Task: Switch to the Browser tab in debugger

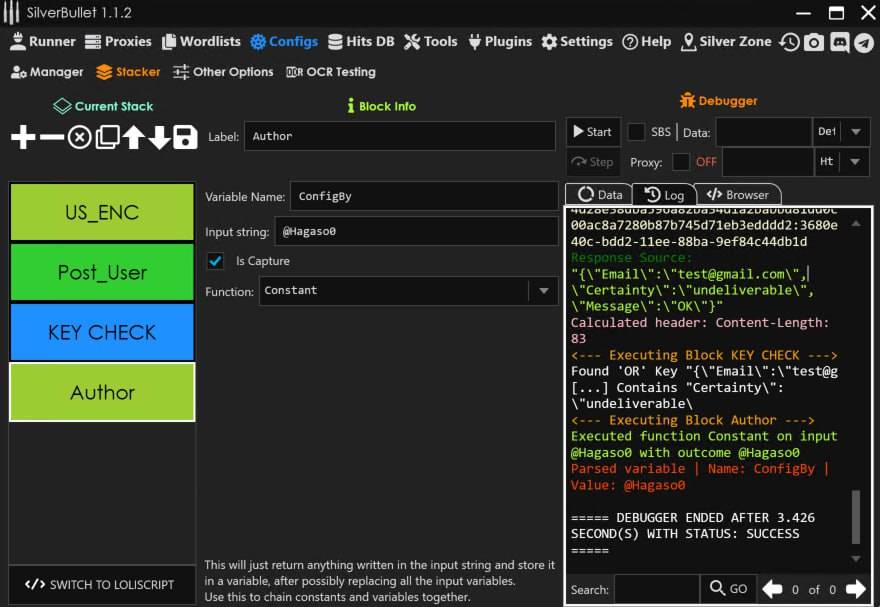Action: tap(737, 195)
